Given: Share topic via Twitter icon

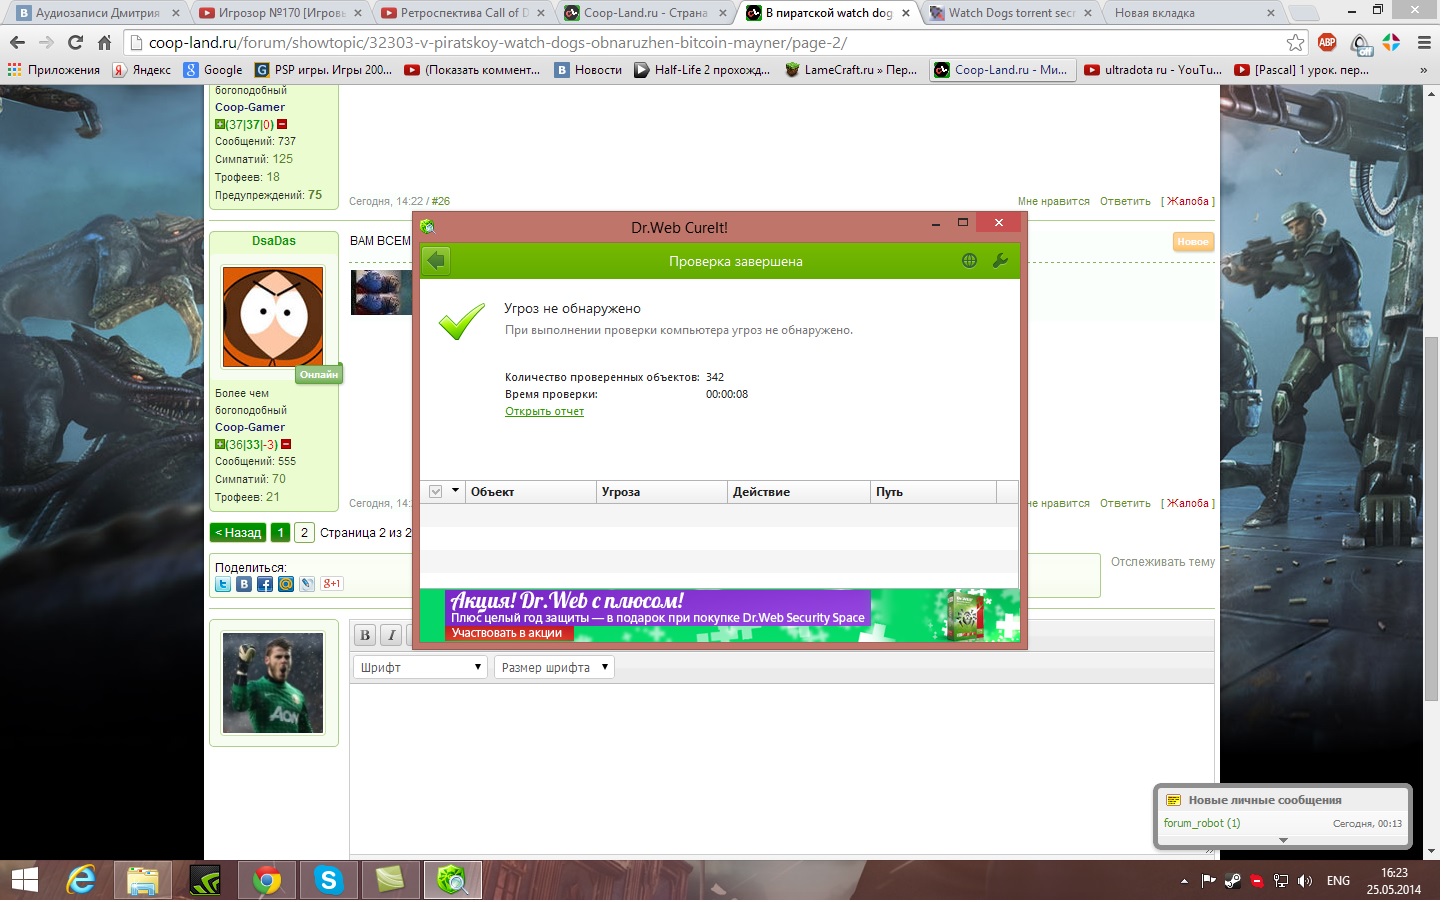Looking at the screenshot, I should [223, 584].
